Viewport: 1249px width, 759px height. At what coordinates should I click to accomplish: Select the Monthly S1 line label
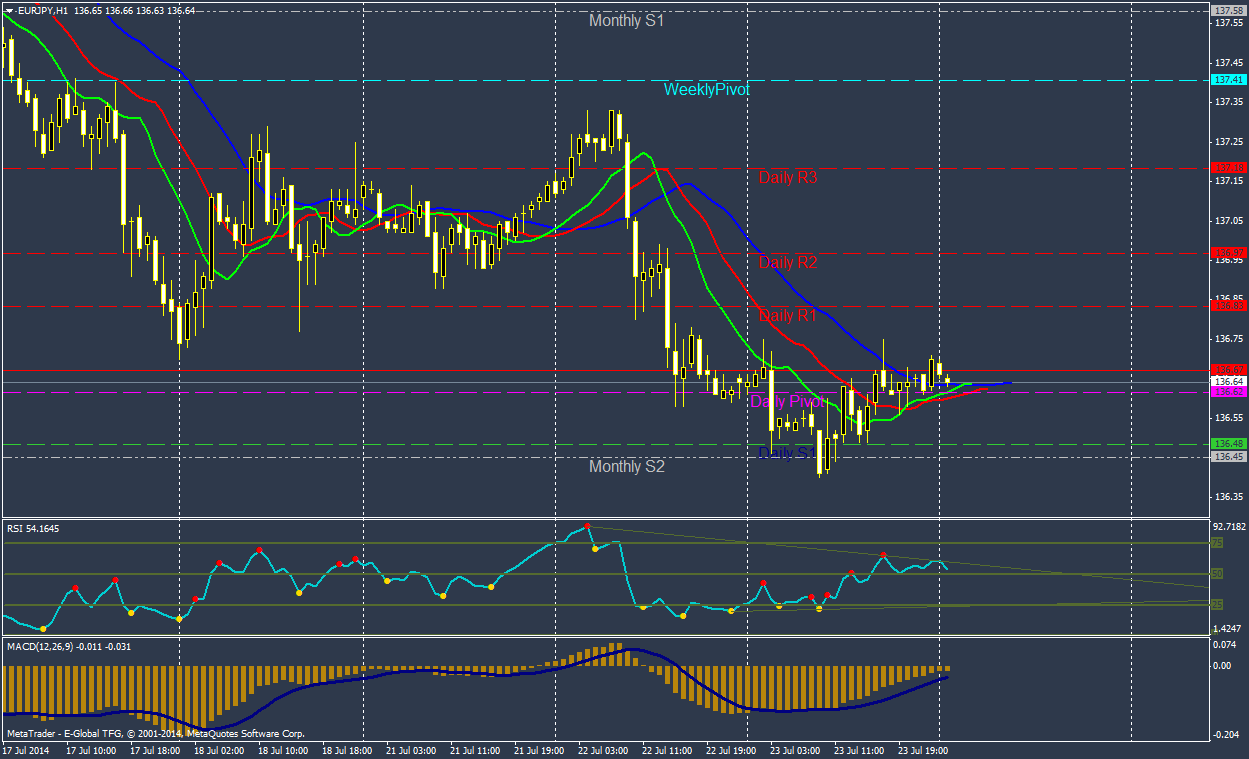626,21
